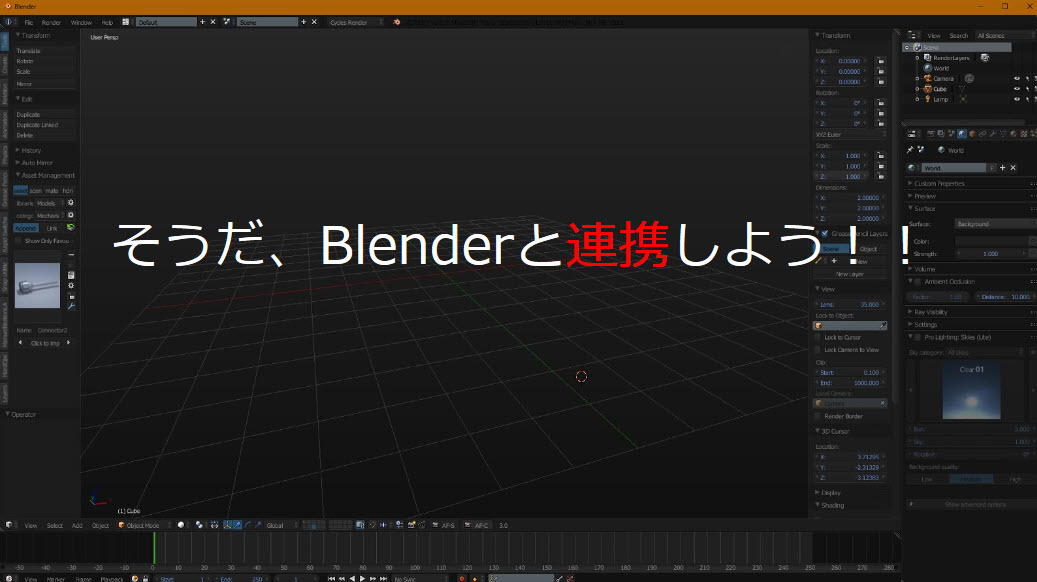
Task: Select the Texture properties checker tab icon
Action: pos(1024,134)
